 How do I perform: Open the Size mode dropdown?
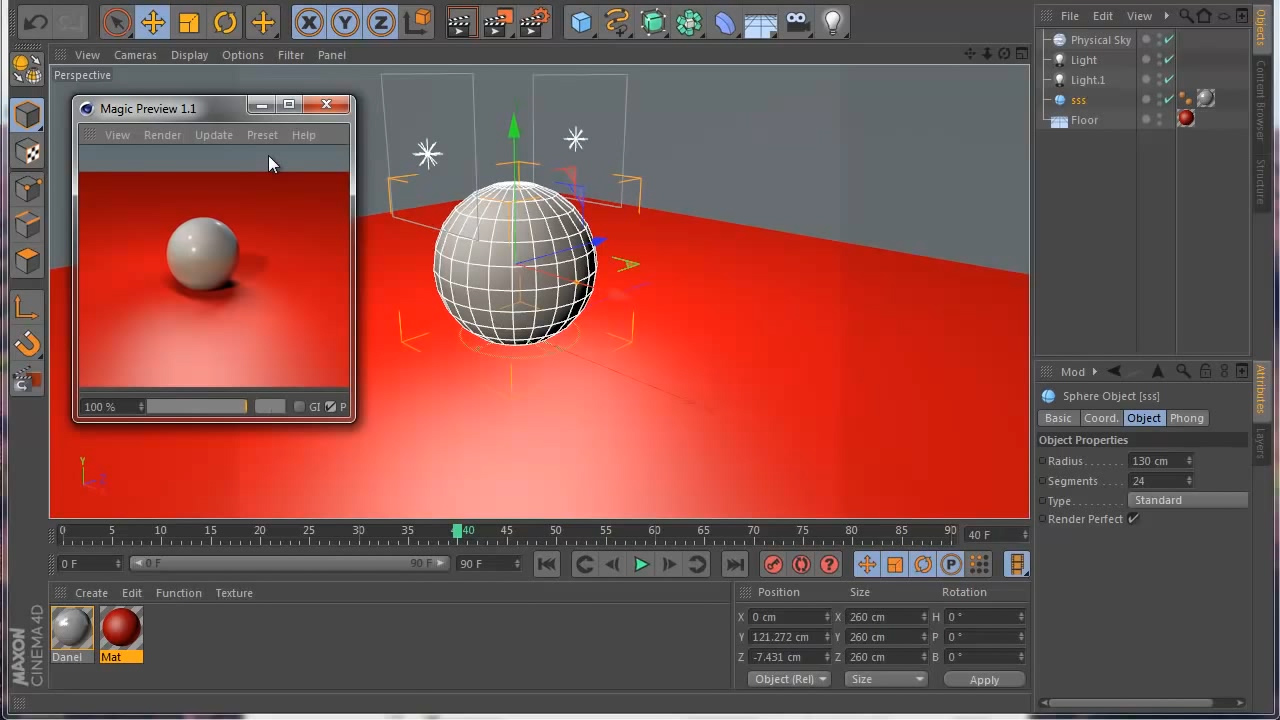[886, 679]
